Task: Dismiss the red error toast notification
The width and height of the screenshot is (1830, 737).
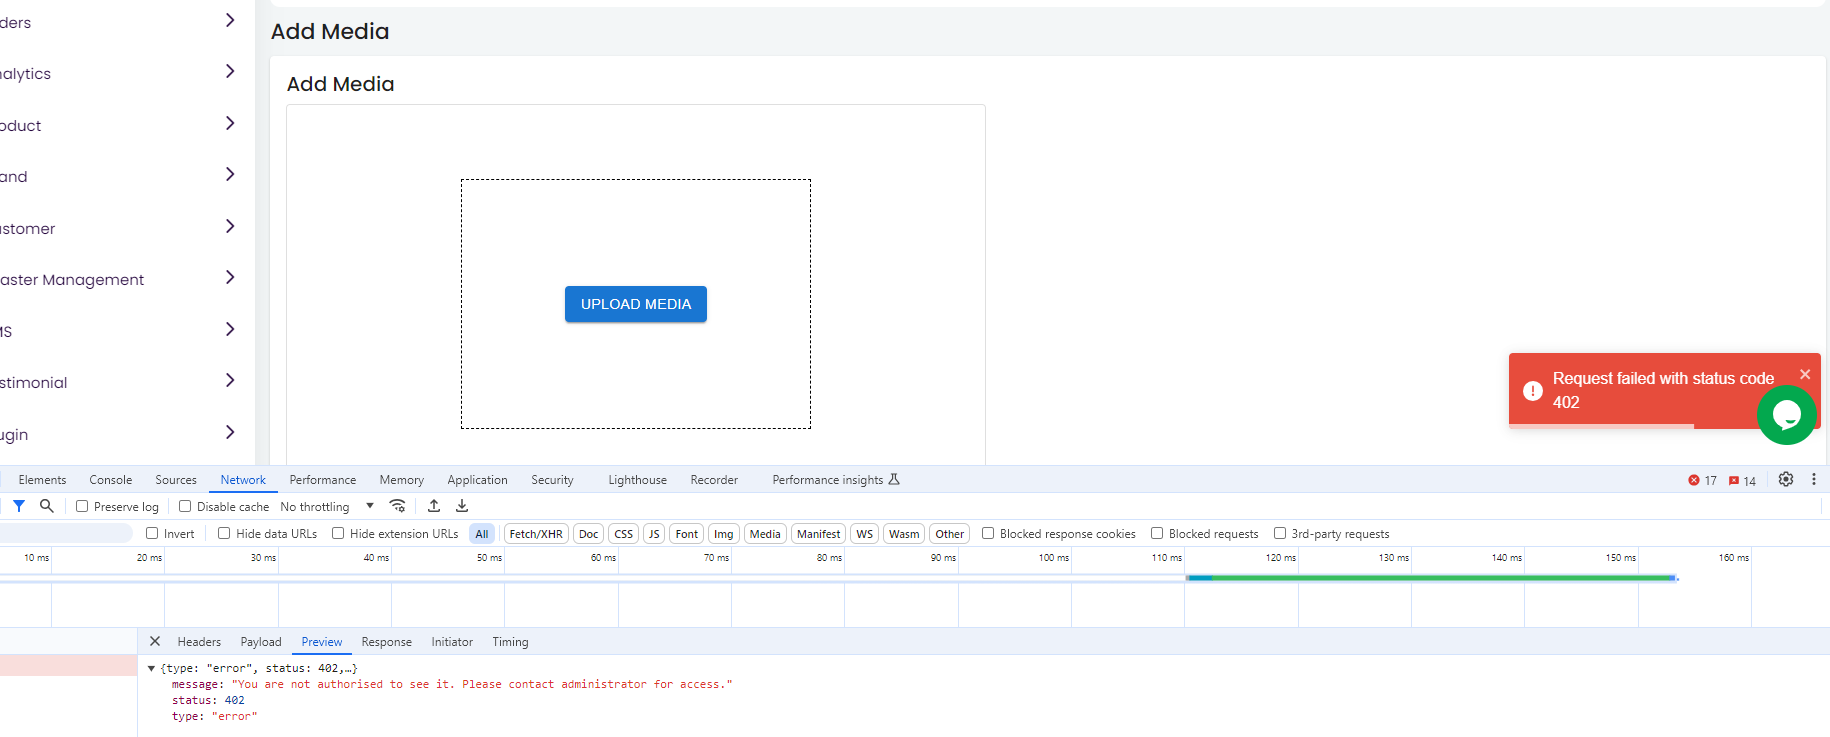Action: (1805, 374)
